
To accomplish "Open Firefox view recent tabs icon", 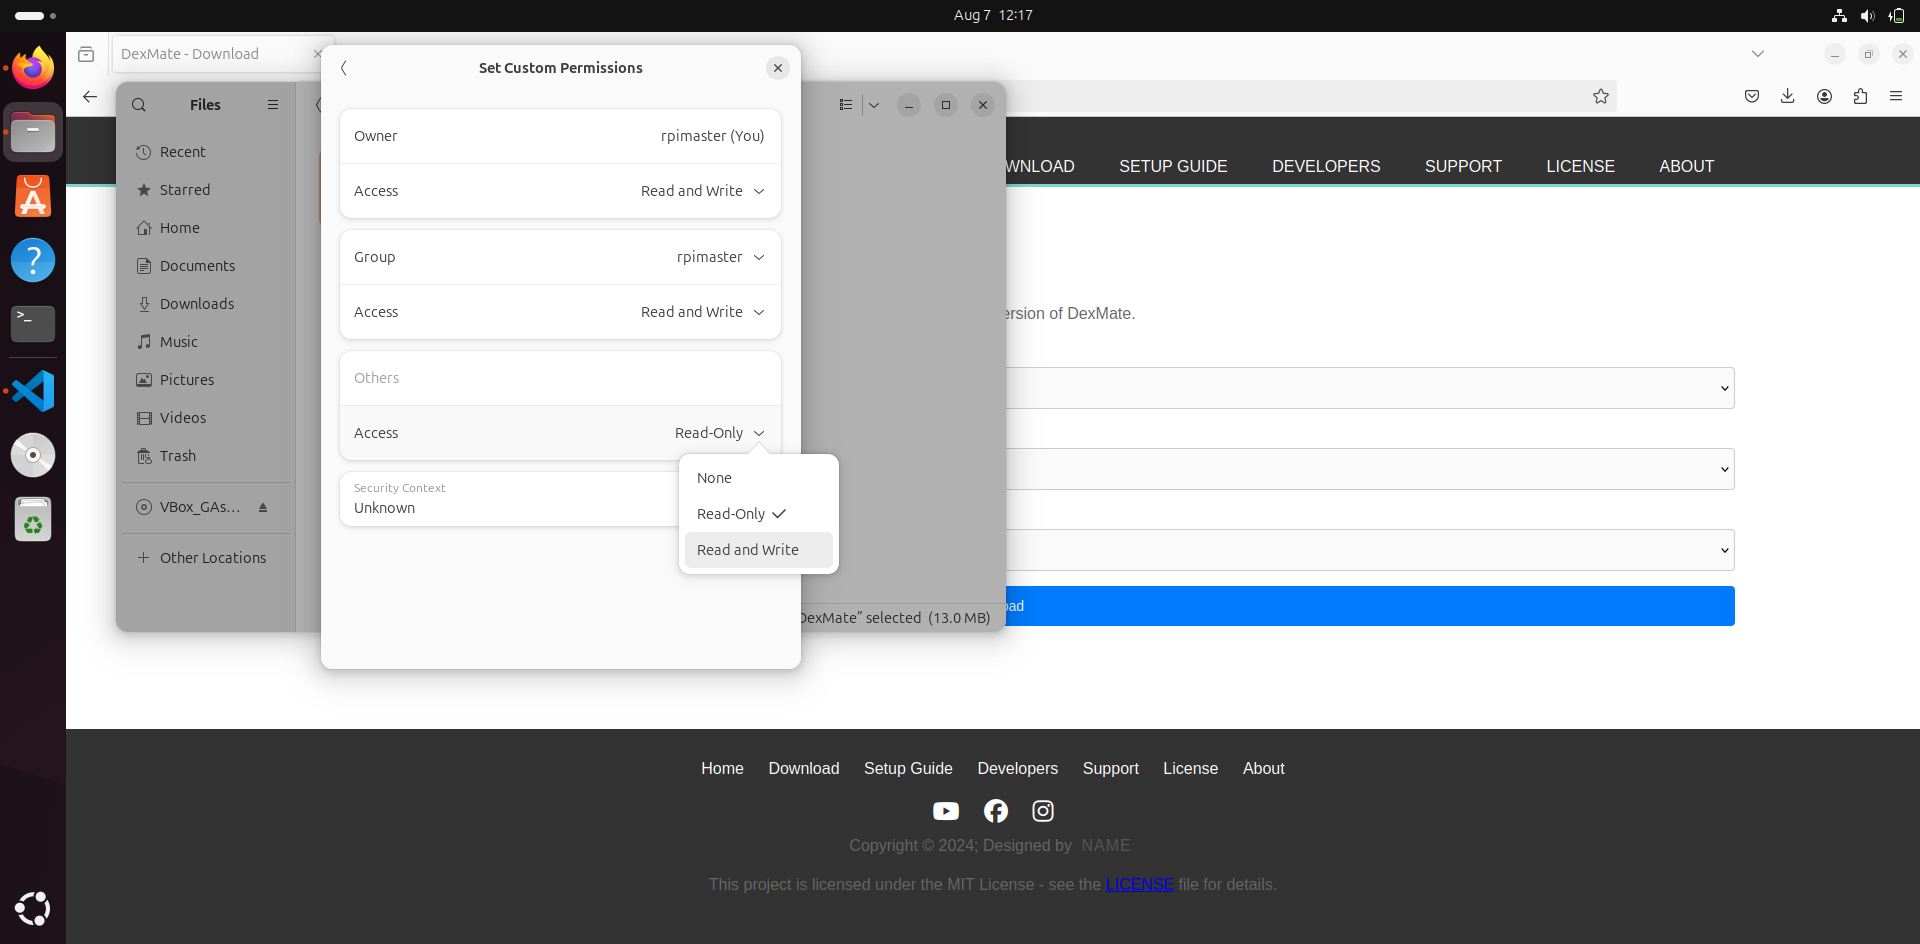I will [86, 54].
